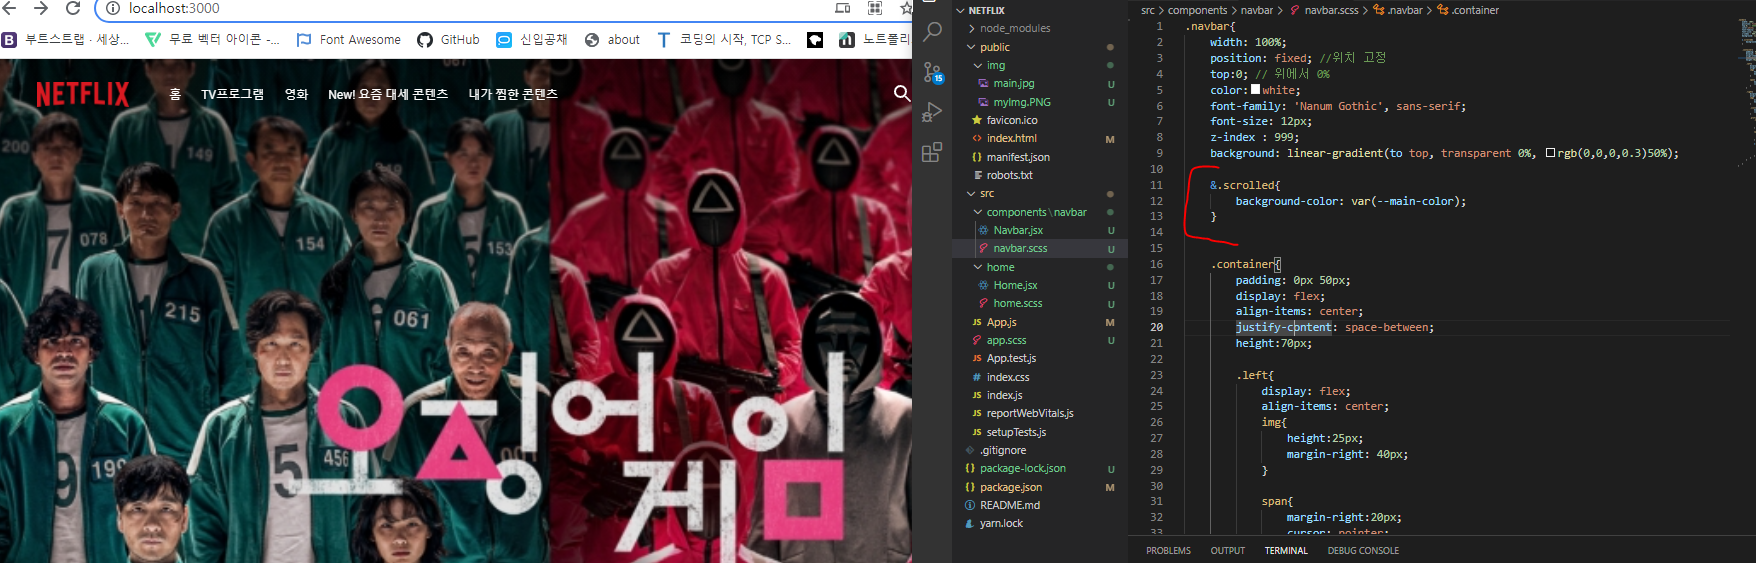Image resolution: width=1756 pixels, height=563 pixels.
Task: Select 내가 찜한 콘텐츠 navbar item
Action: tap(513, 94)
